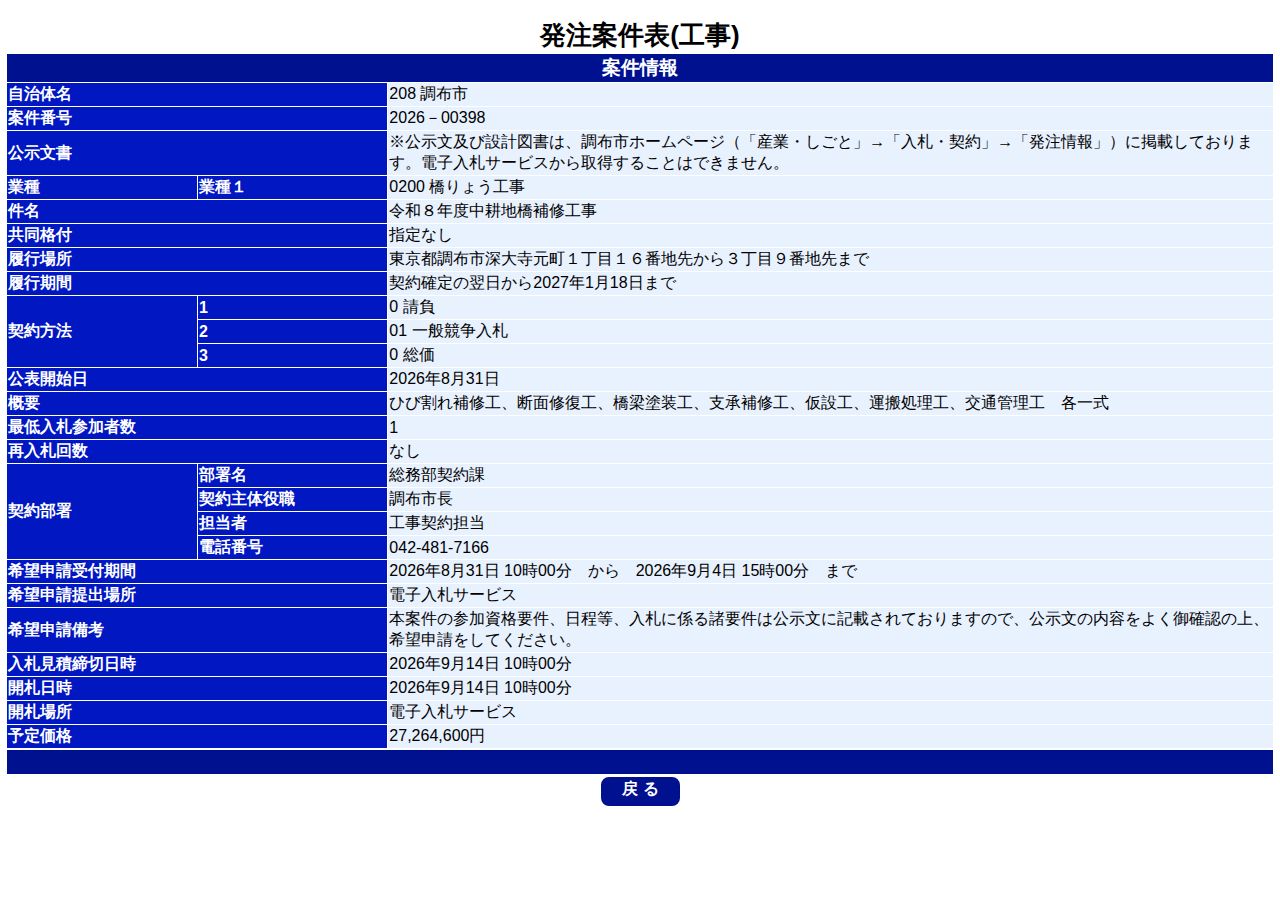
Task: Select publication start date 2026年8月31日
Action: [x=444, y=379]
